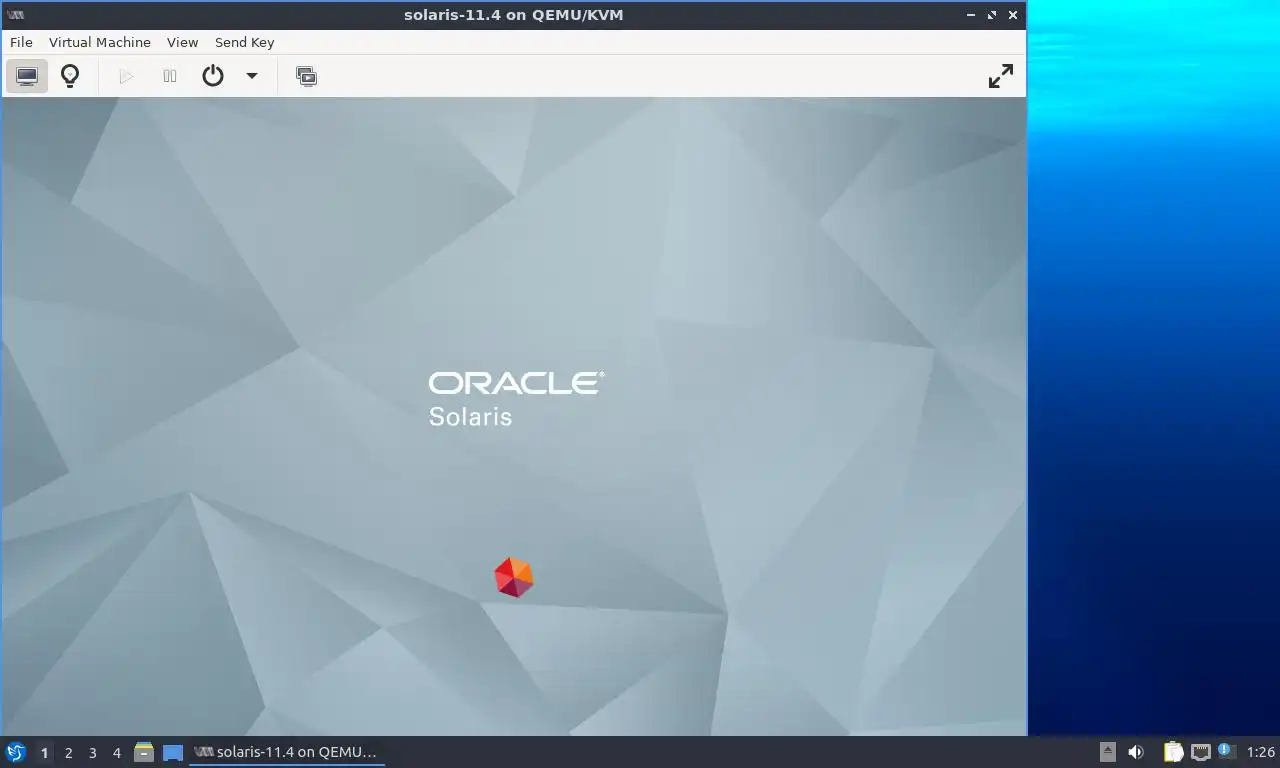This screenshot has height=768, width=1280.
Task: Open the clipboard manager tray icon
Action: click(1173, 752)
